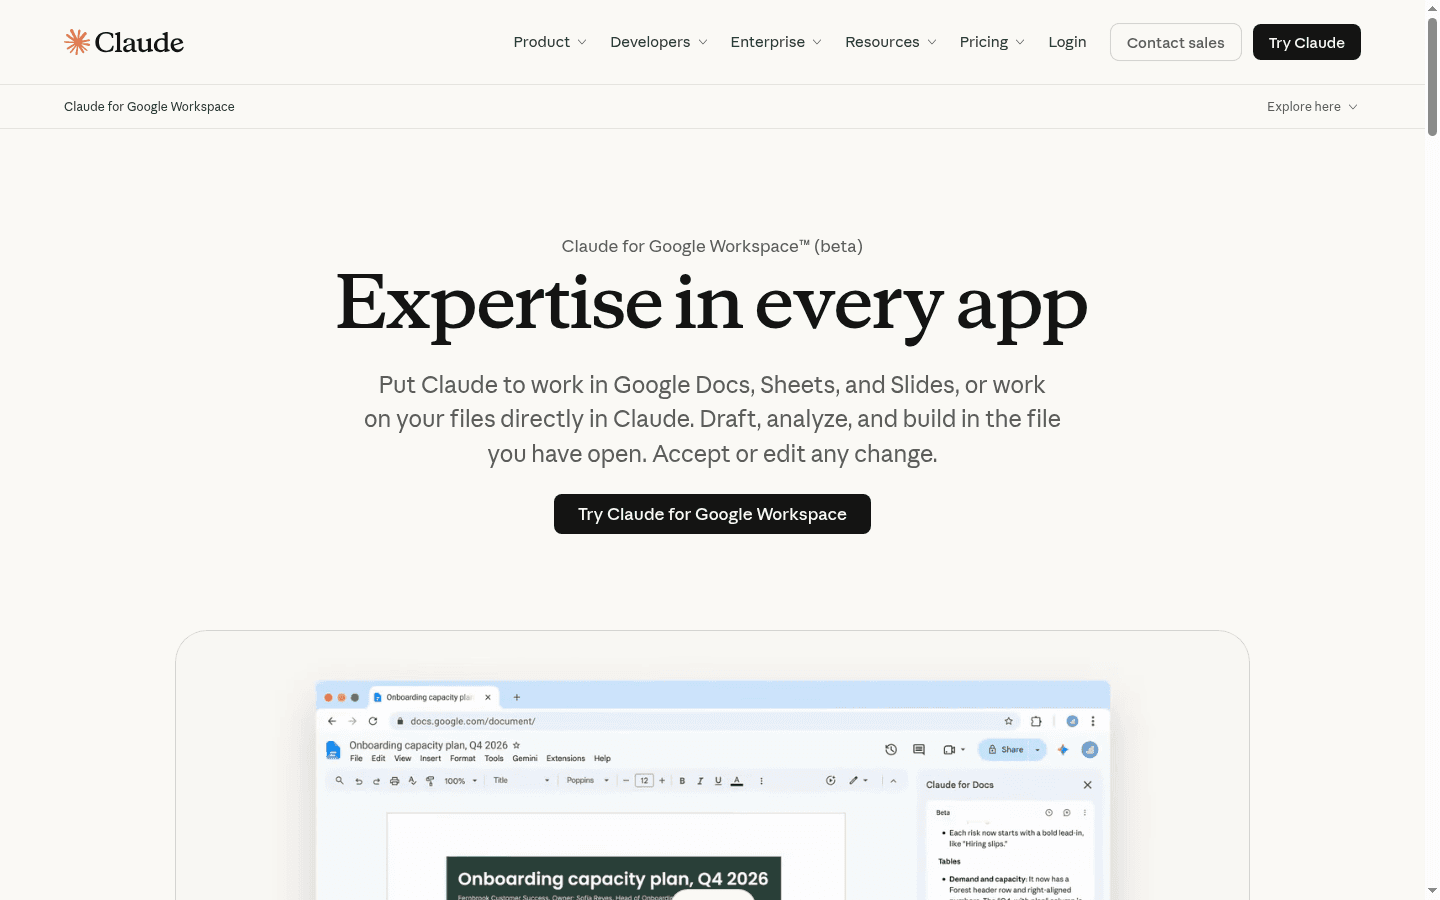The width and height of the screenshot is (1440, 900).
Task: Open the Enterprise dropdown
Action: tap(776, 42)
